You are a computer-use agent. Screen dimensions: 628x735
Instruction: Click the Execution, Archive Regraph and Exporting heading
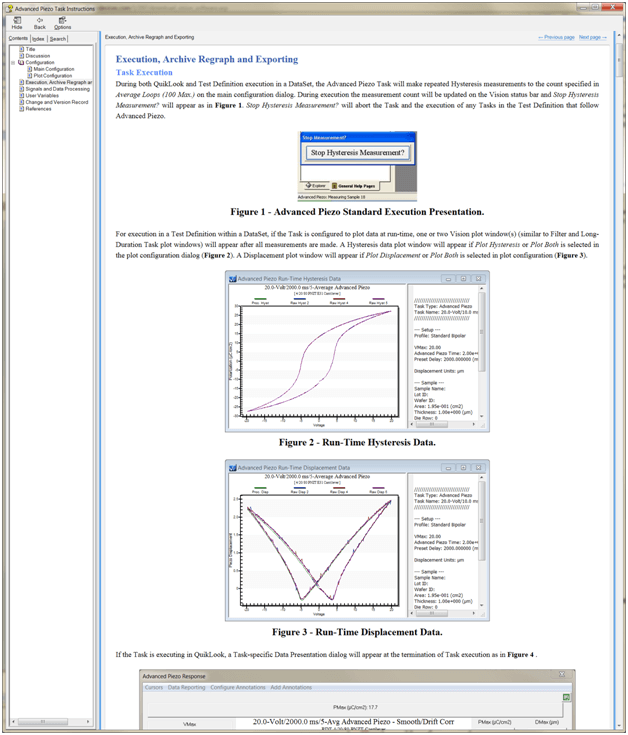coord(207,59)
